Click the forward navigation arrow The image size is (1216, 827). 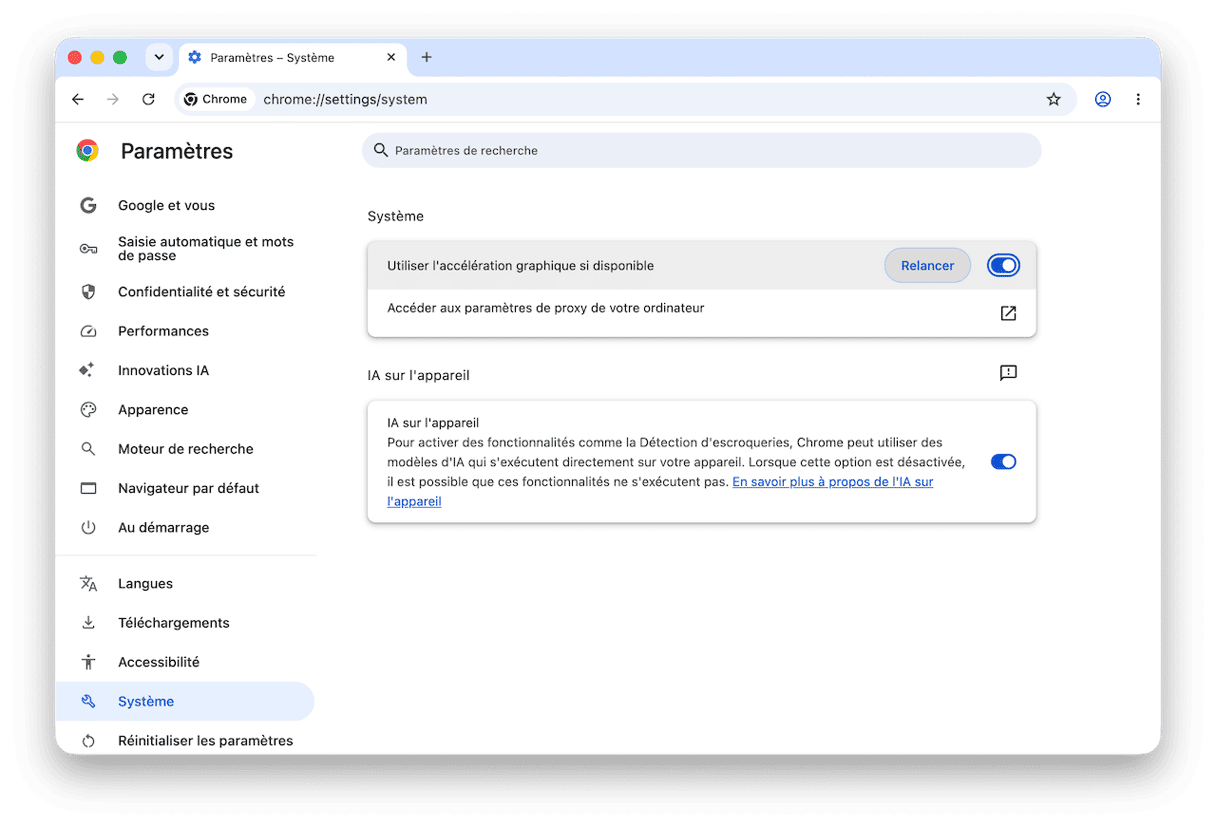pyautogui.click(x=113, y=99)
